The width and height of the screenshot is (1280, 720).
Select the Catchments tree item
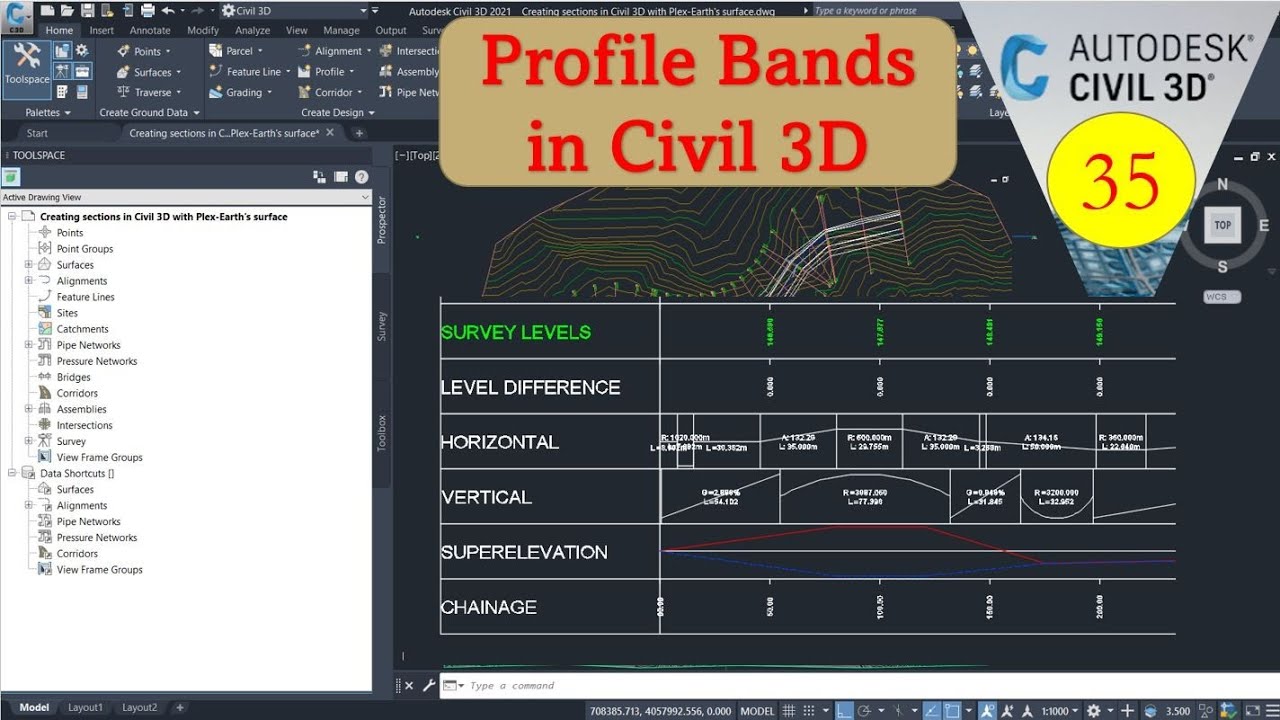coord(82,329)
